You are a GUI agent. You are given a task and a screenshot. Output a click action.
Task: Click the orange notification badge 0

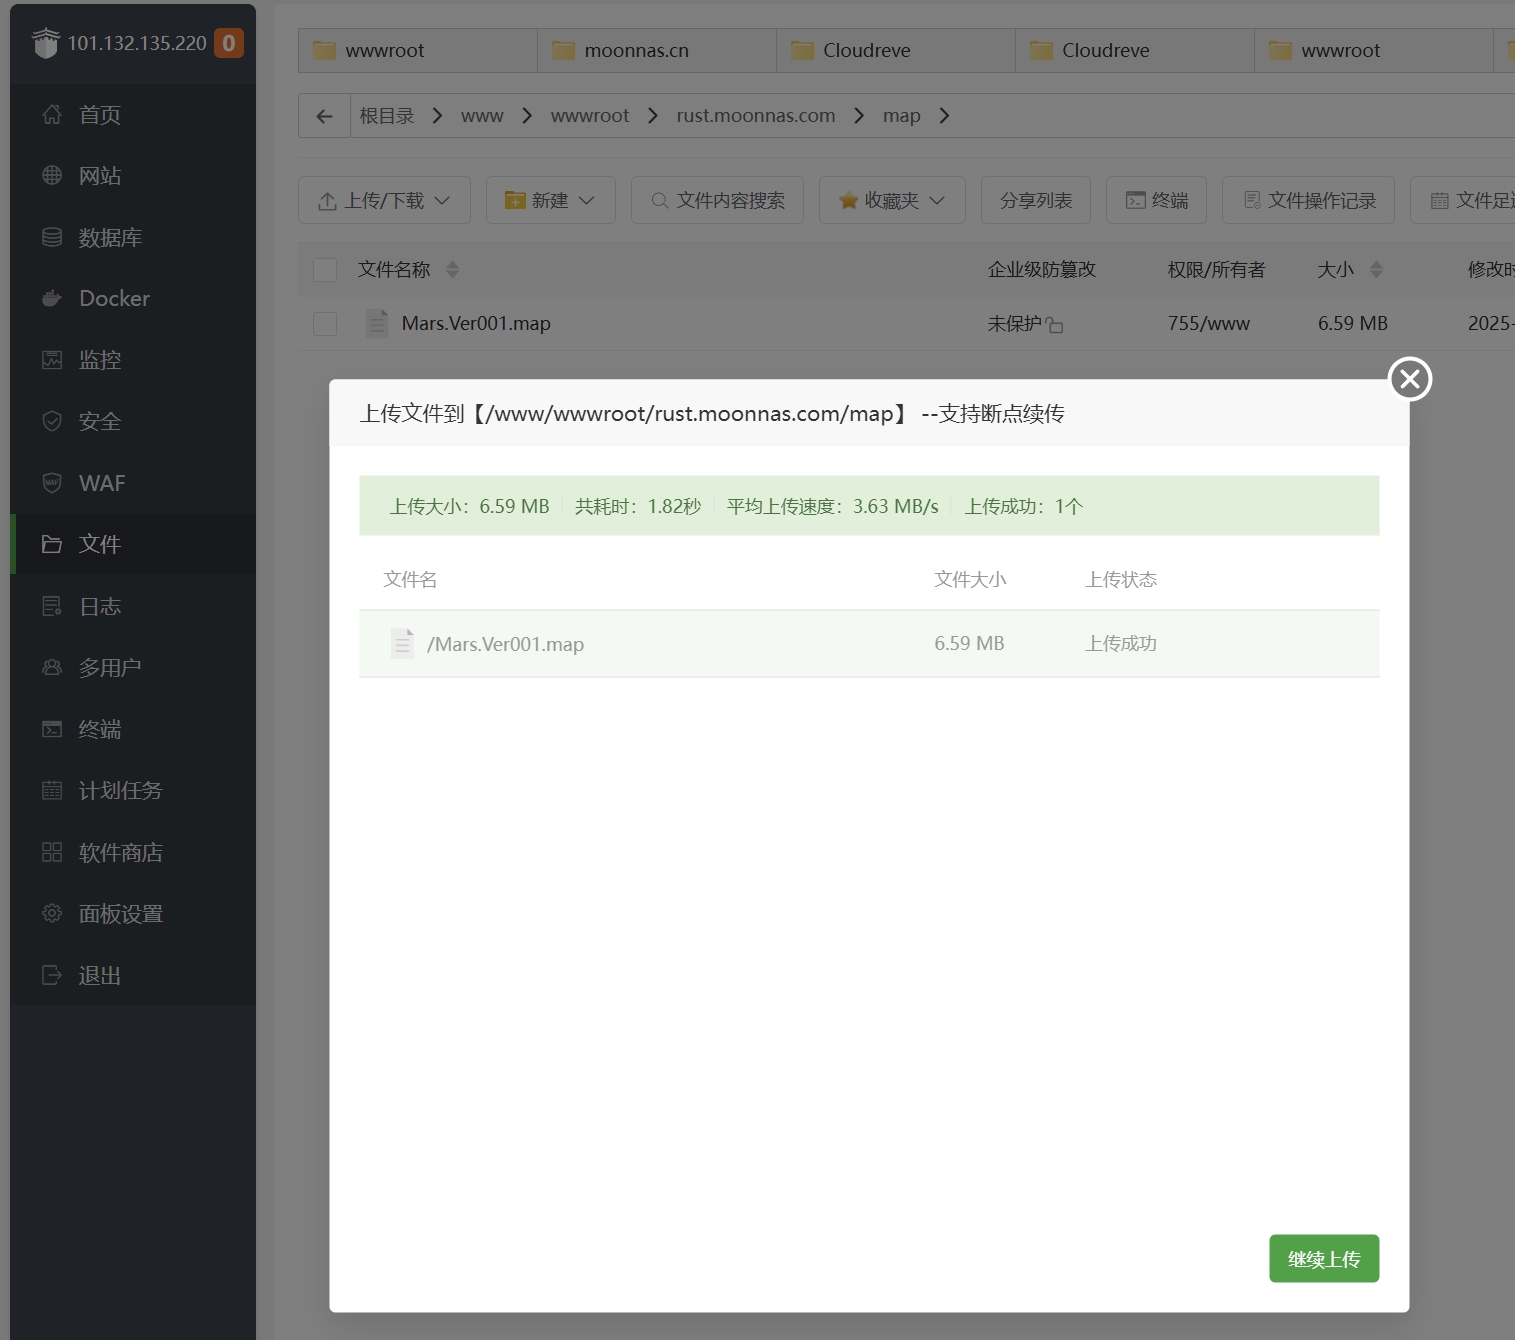[x=229, y=43]
